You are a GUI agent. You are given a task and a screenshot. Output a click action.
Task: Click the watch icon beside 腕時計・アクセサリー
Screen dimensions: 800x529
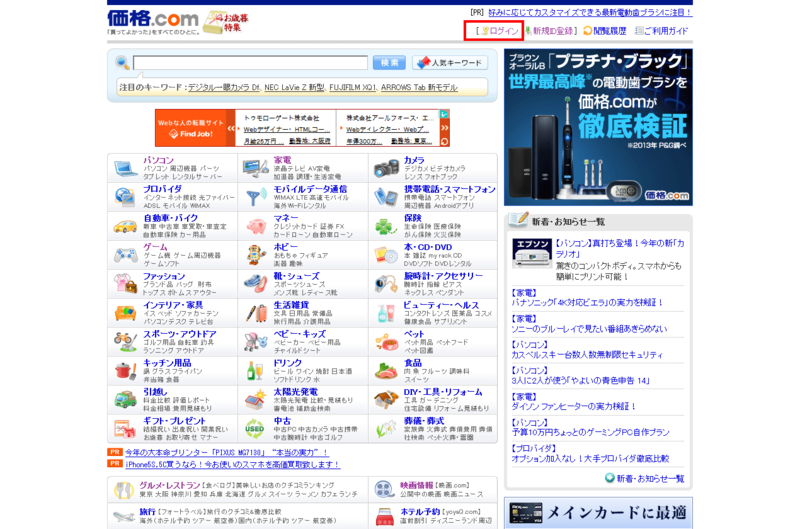click(x=386, y=284)
